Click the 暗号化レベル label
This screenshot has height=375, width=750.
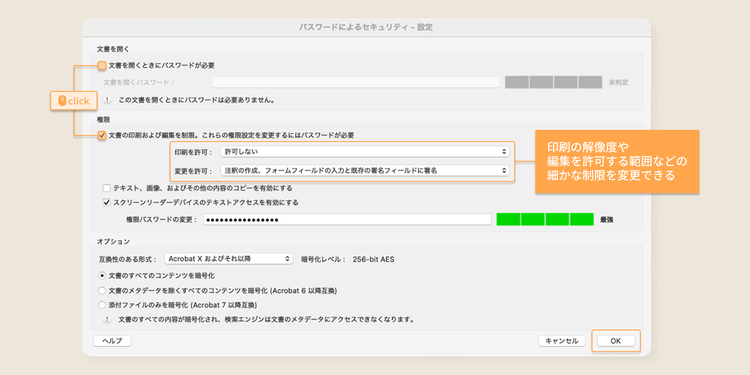[x=323, y=259]
